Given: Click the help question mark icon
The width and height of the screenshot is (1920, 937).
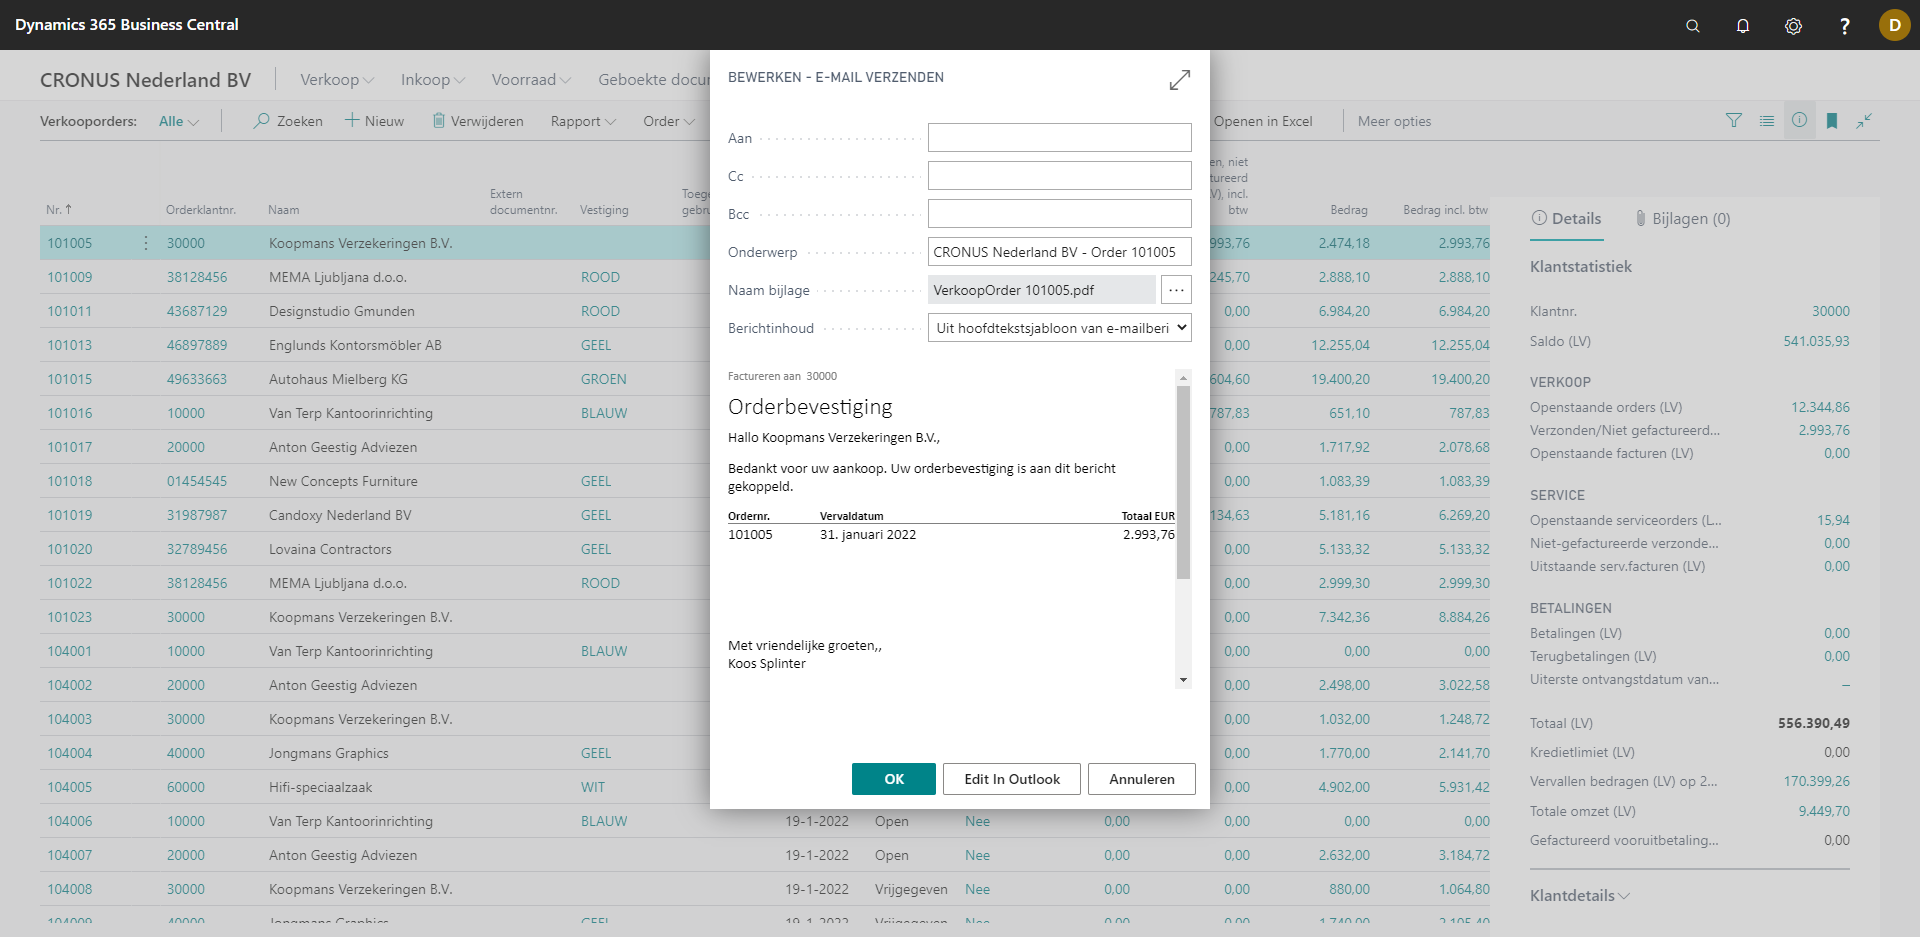Looking at the screenshot, I should point(1844,26).
